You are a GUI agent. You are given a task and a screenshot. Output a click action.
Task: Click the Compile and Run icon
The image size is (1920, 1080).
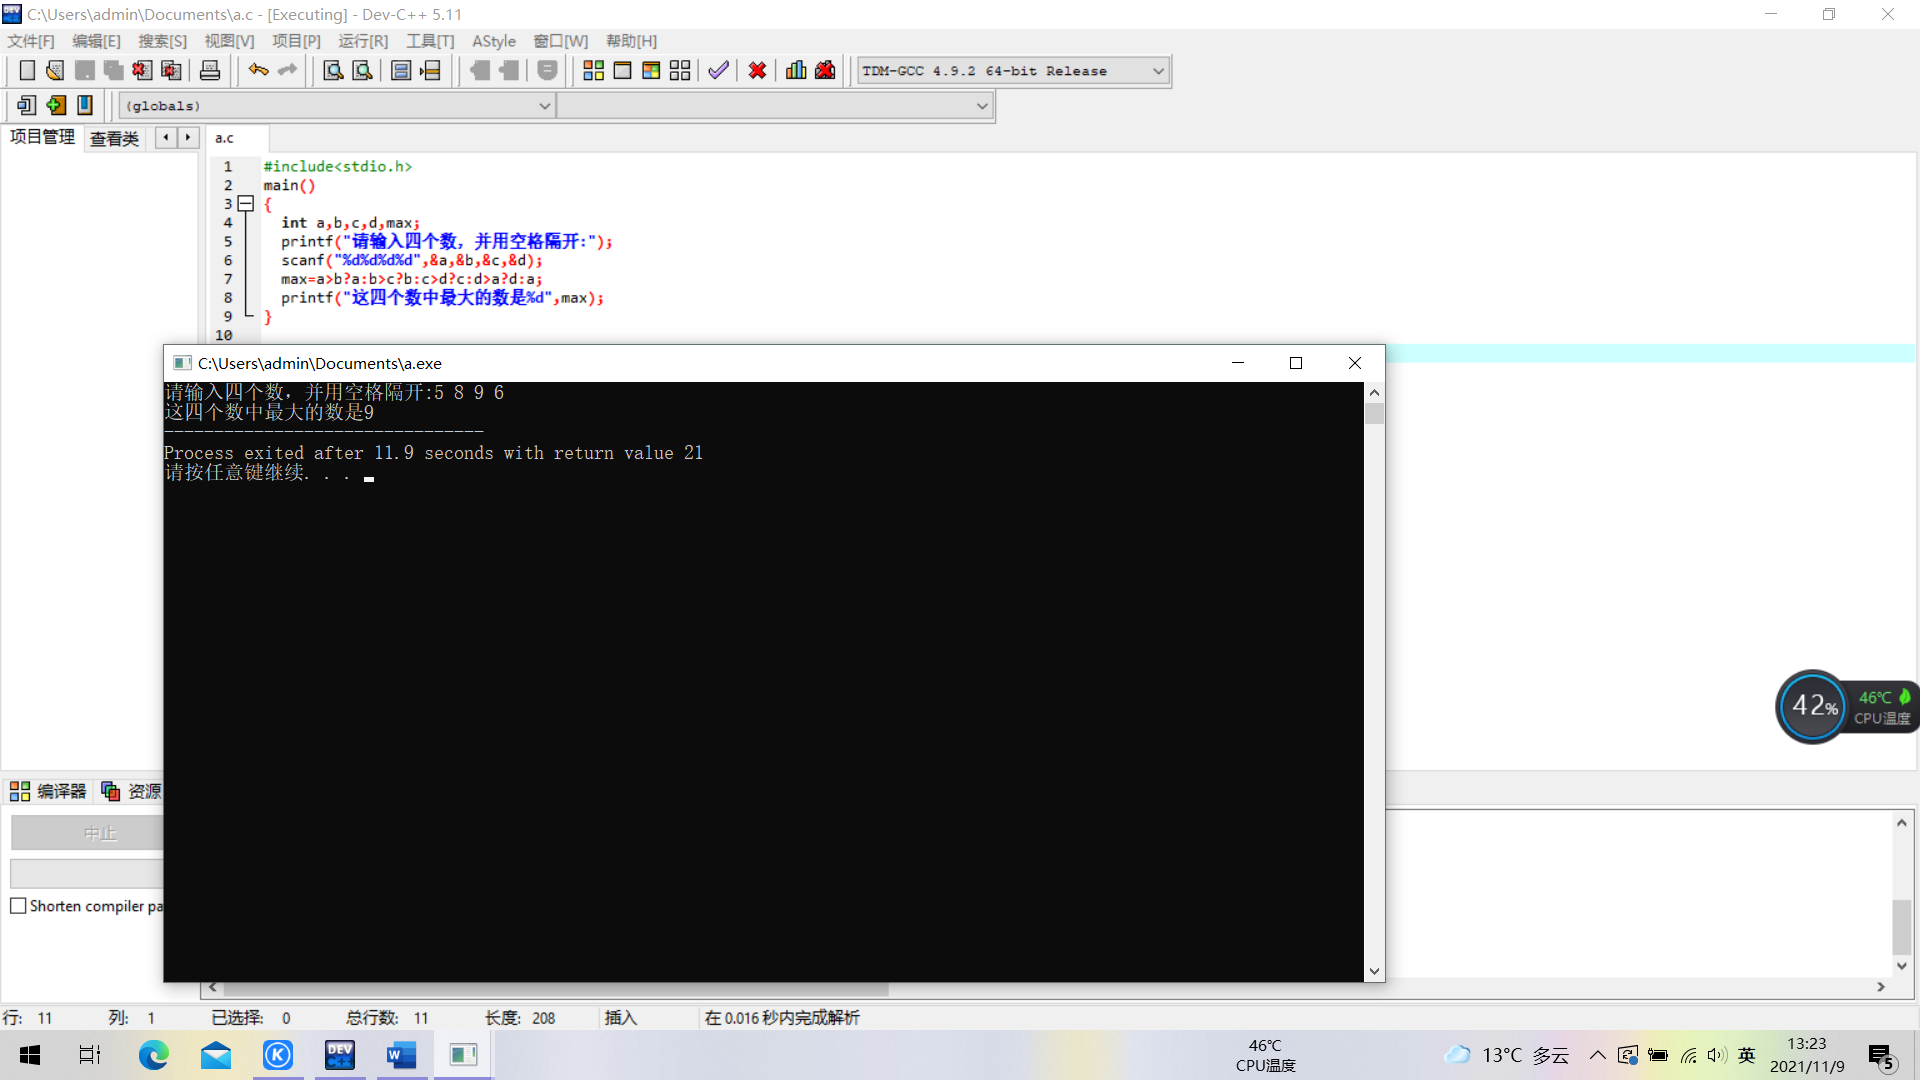tap(651, 70)
